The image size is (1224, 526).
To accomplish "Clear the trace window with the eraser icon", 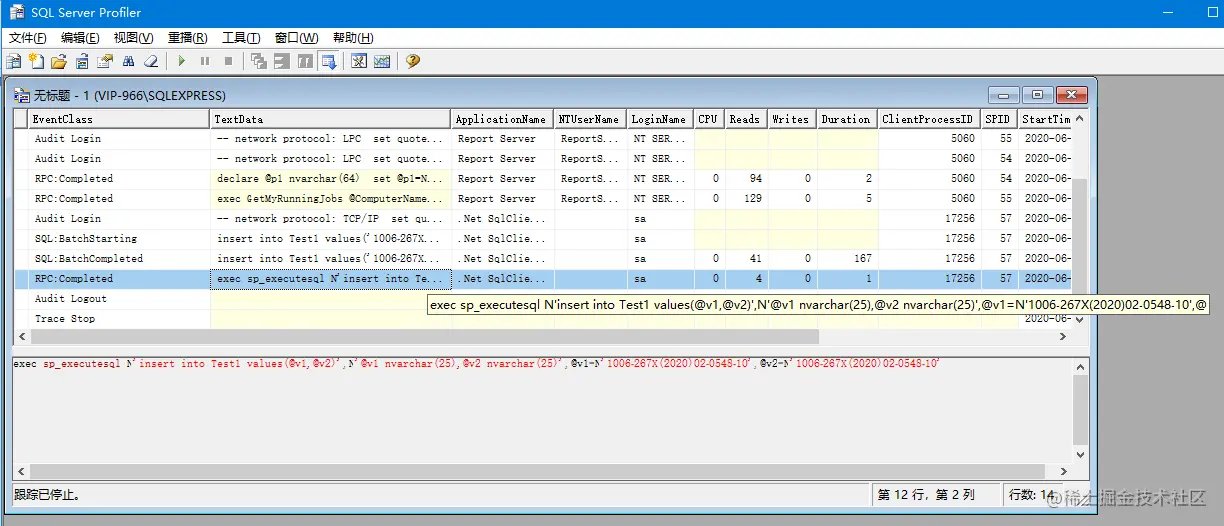I will pyautogui.click(x=151, y=61).
